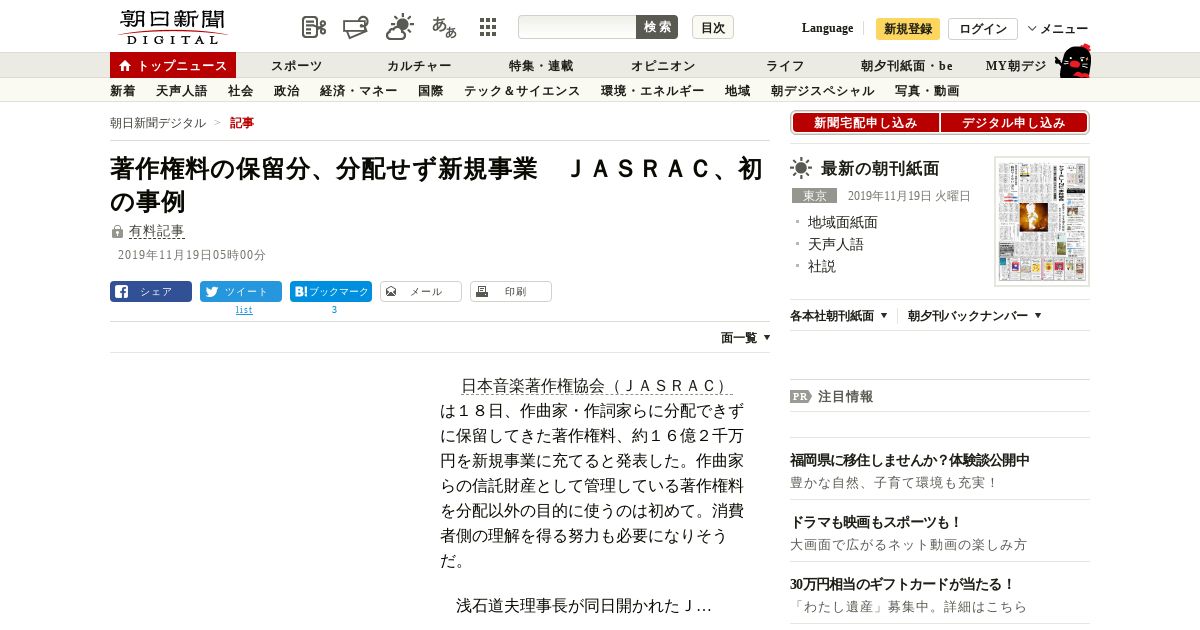Go to 新着 subsection
The width and height of the screenshot is (1200, 630).
point(123,91)
